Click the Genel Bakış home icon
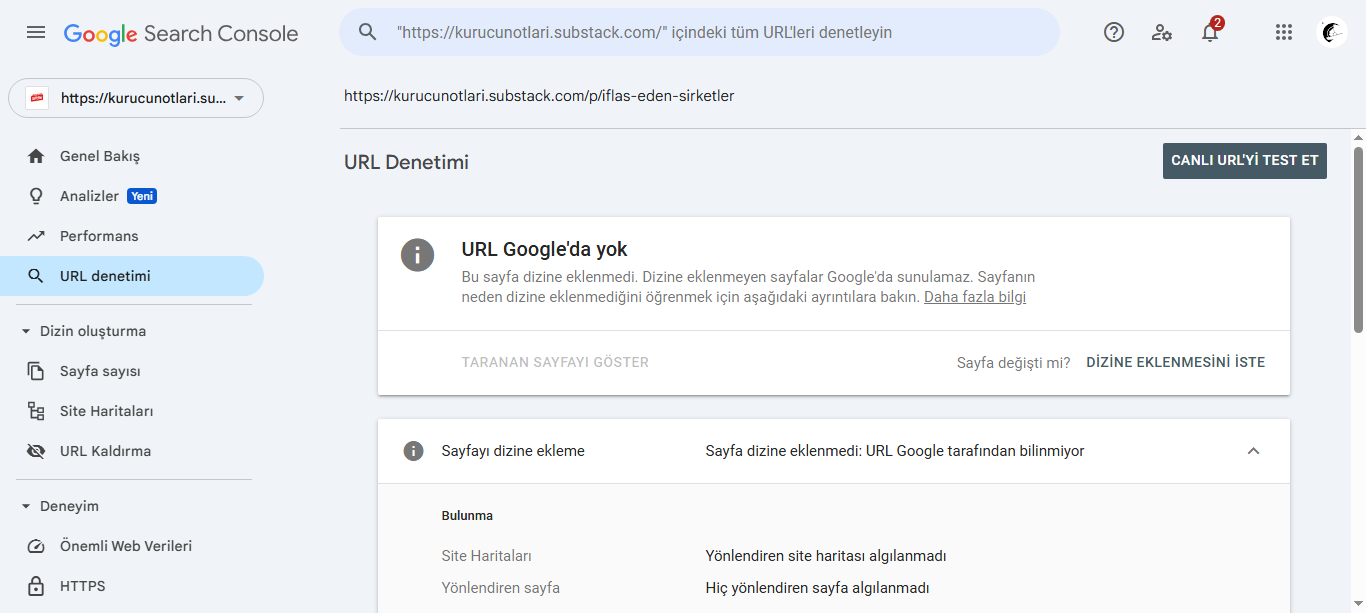The height and width of the screenshot is (613, 1366). click(36, 156)
